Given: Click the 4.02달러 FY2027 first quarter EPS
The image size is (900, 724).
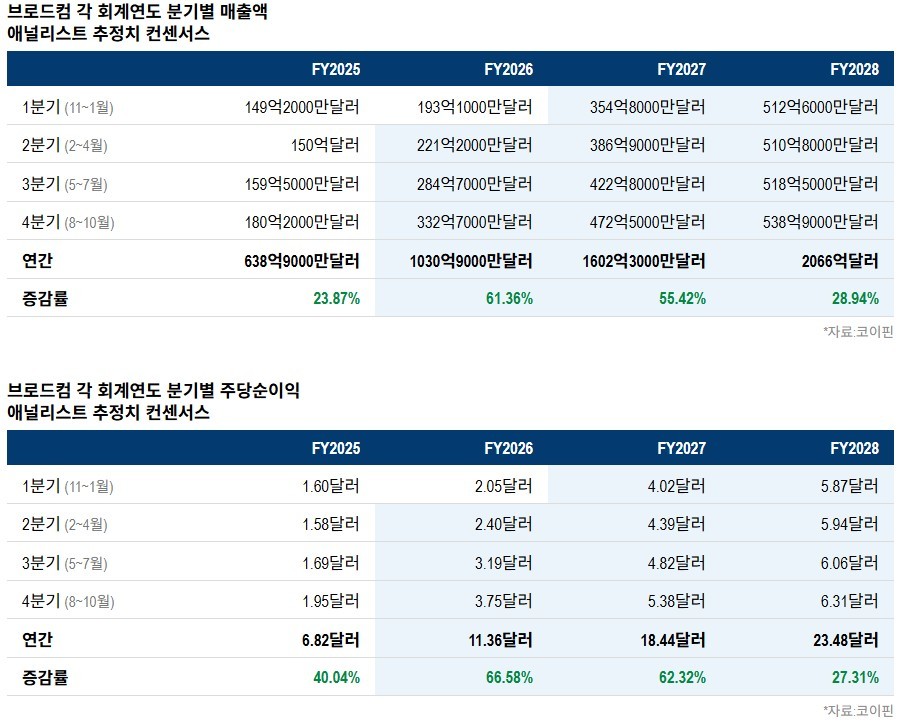Looking at the screenshot, I should [x=676, y=486].
